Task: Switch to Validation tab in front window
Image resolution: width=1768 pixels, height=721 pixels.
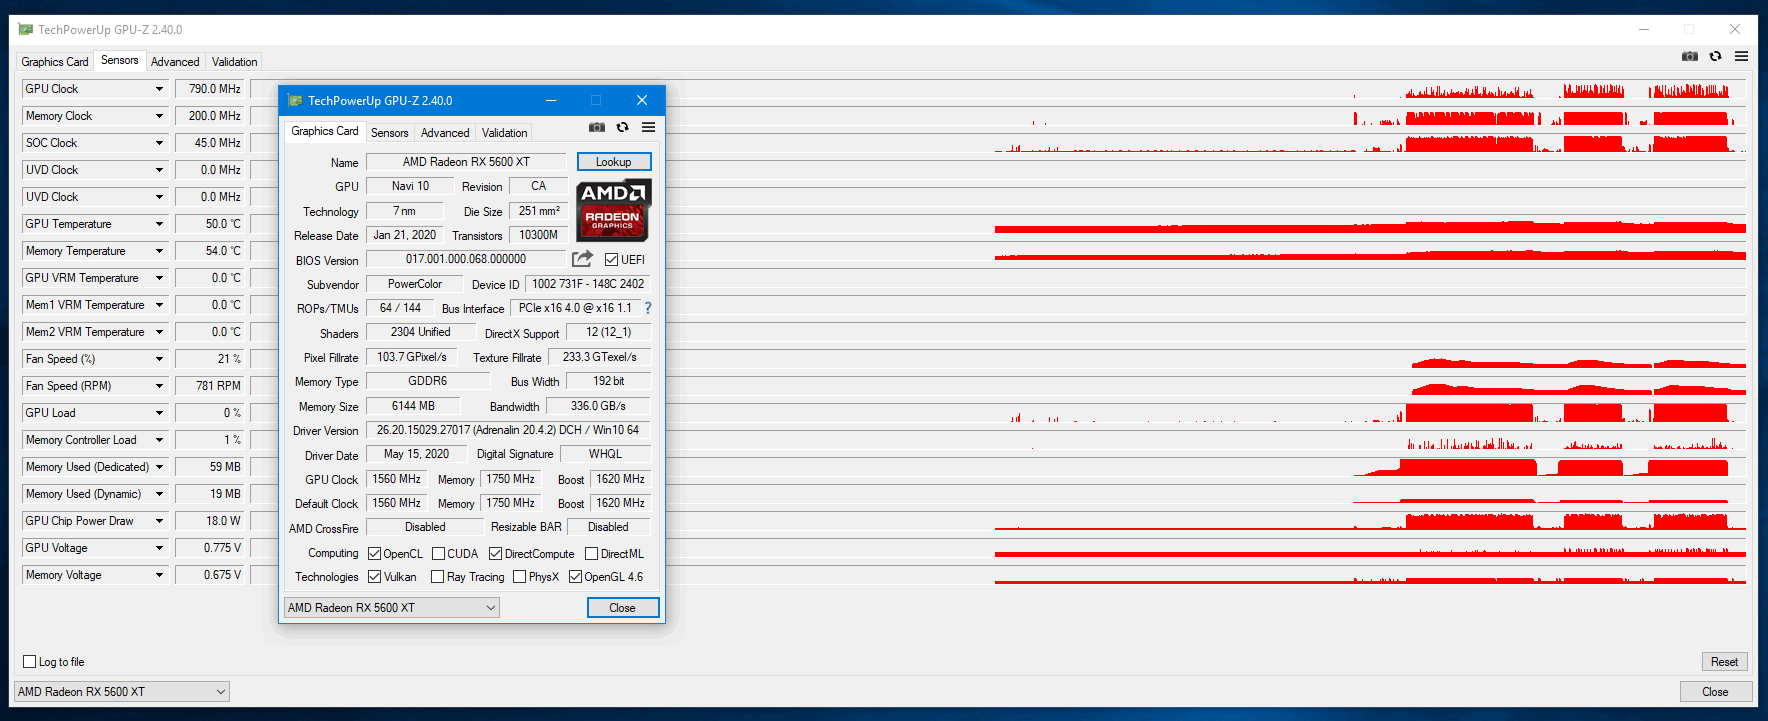Action: [504, 133]
